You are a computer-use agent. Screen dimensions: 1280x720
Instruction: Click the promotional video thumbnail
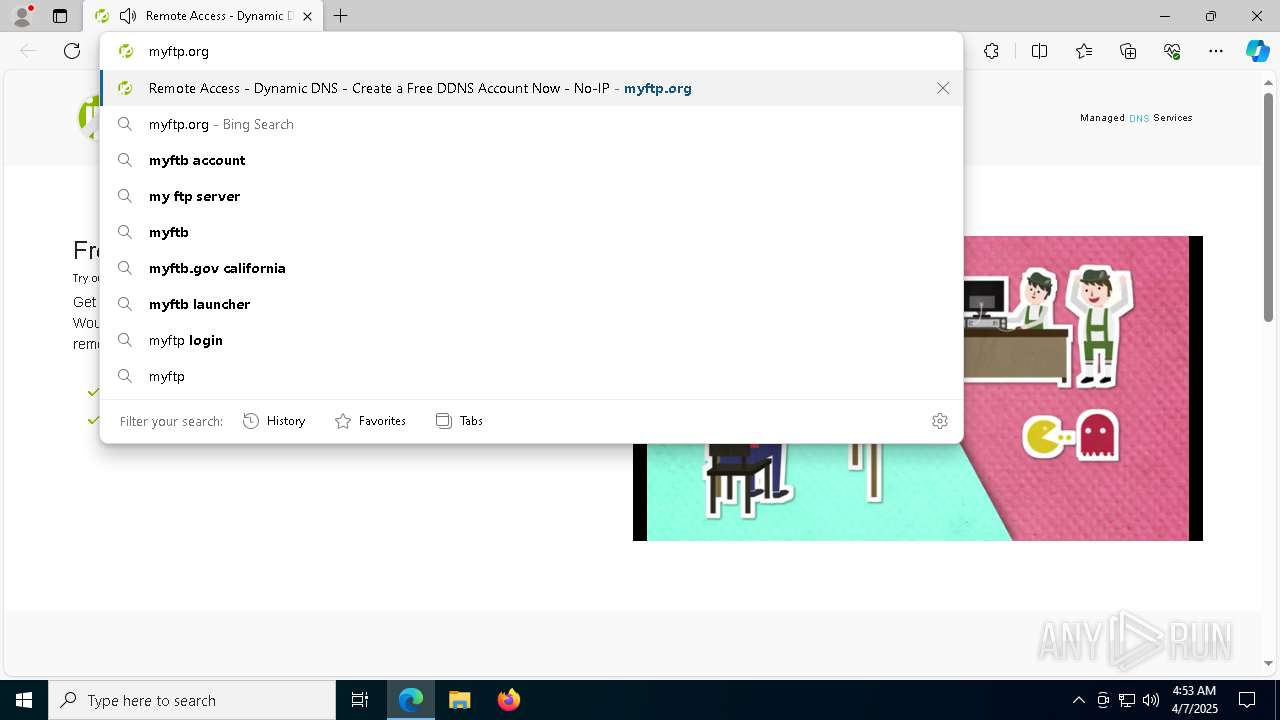[x=917, y=388]
